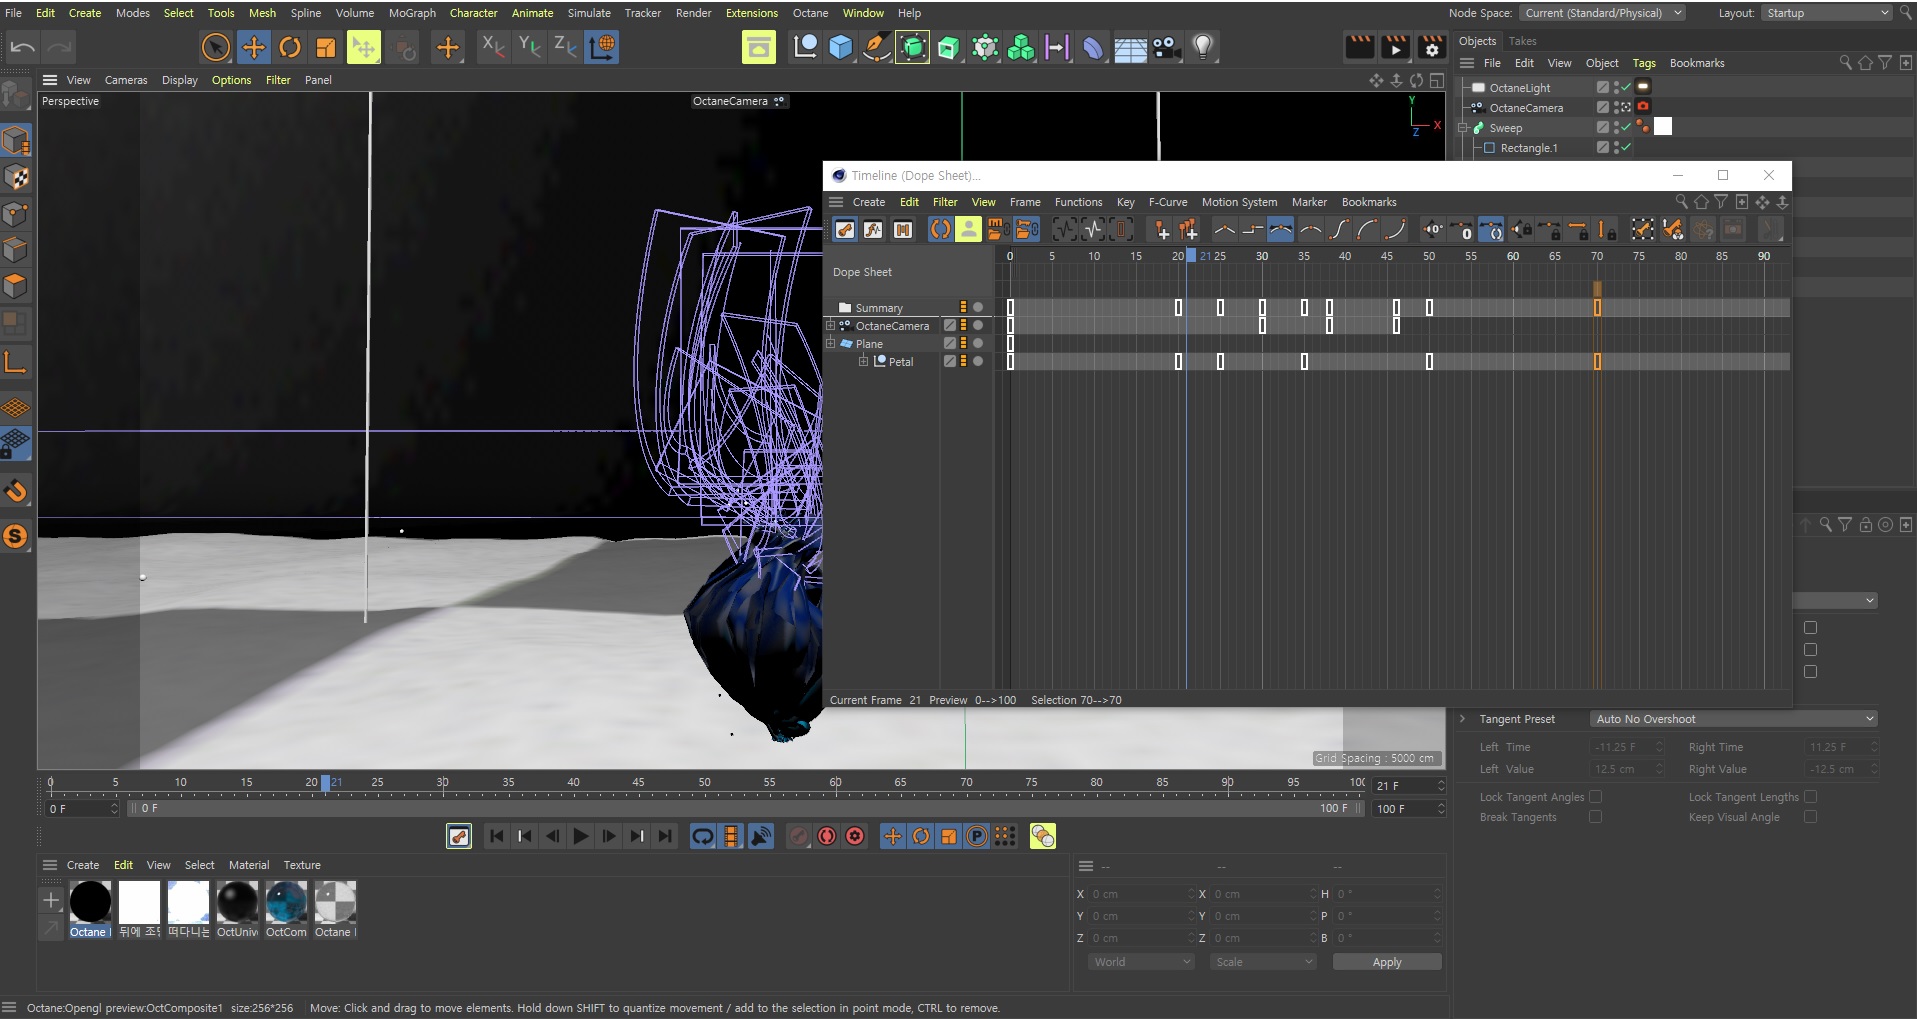Screen dimensions: 1917x1019
Task: Select the black Octane material swatch
Action: [x=90, y=902]
